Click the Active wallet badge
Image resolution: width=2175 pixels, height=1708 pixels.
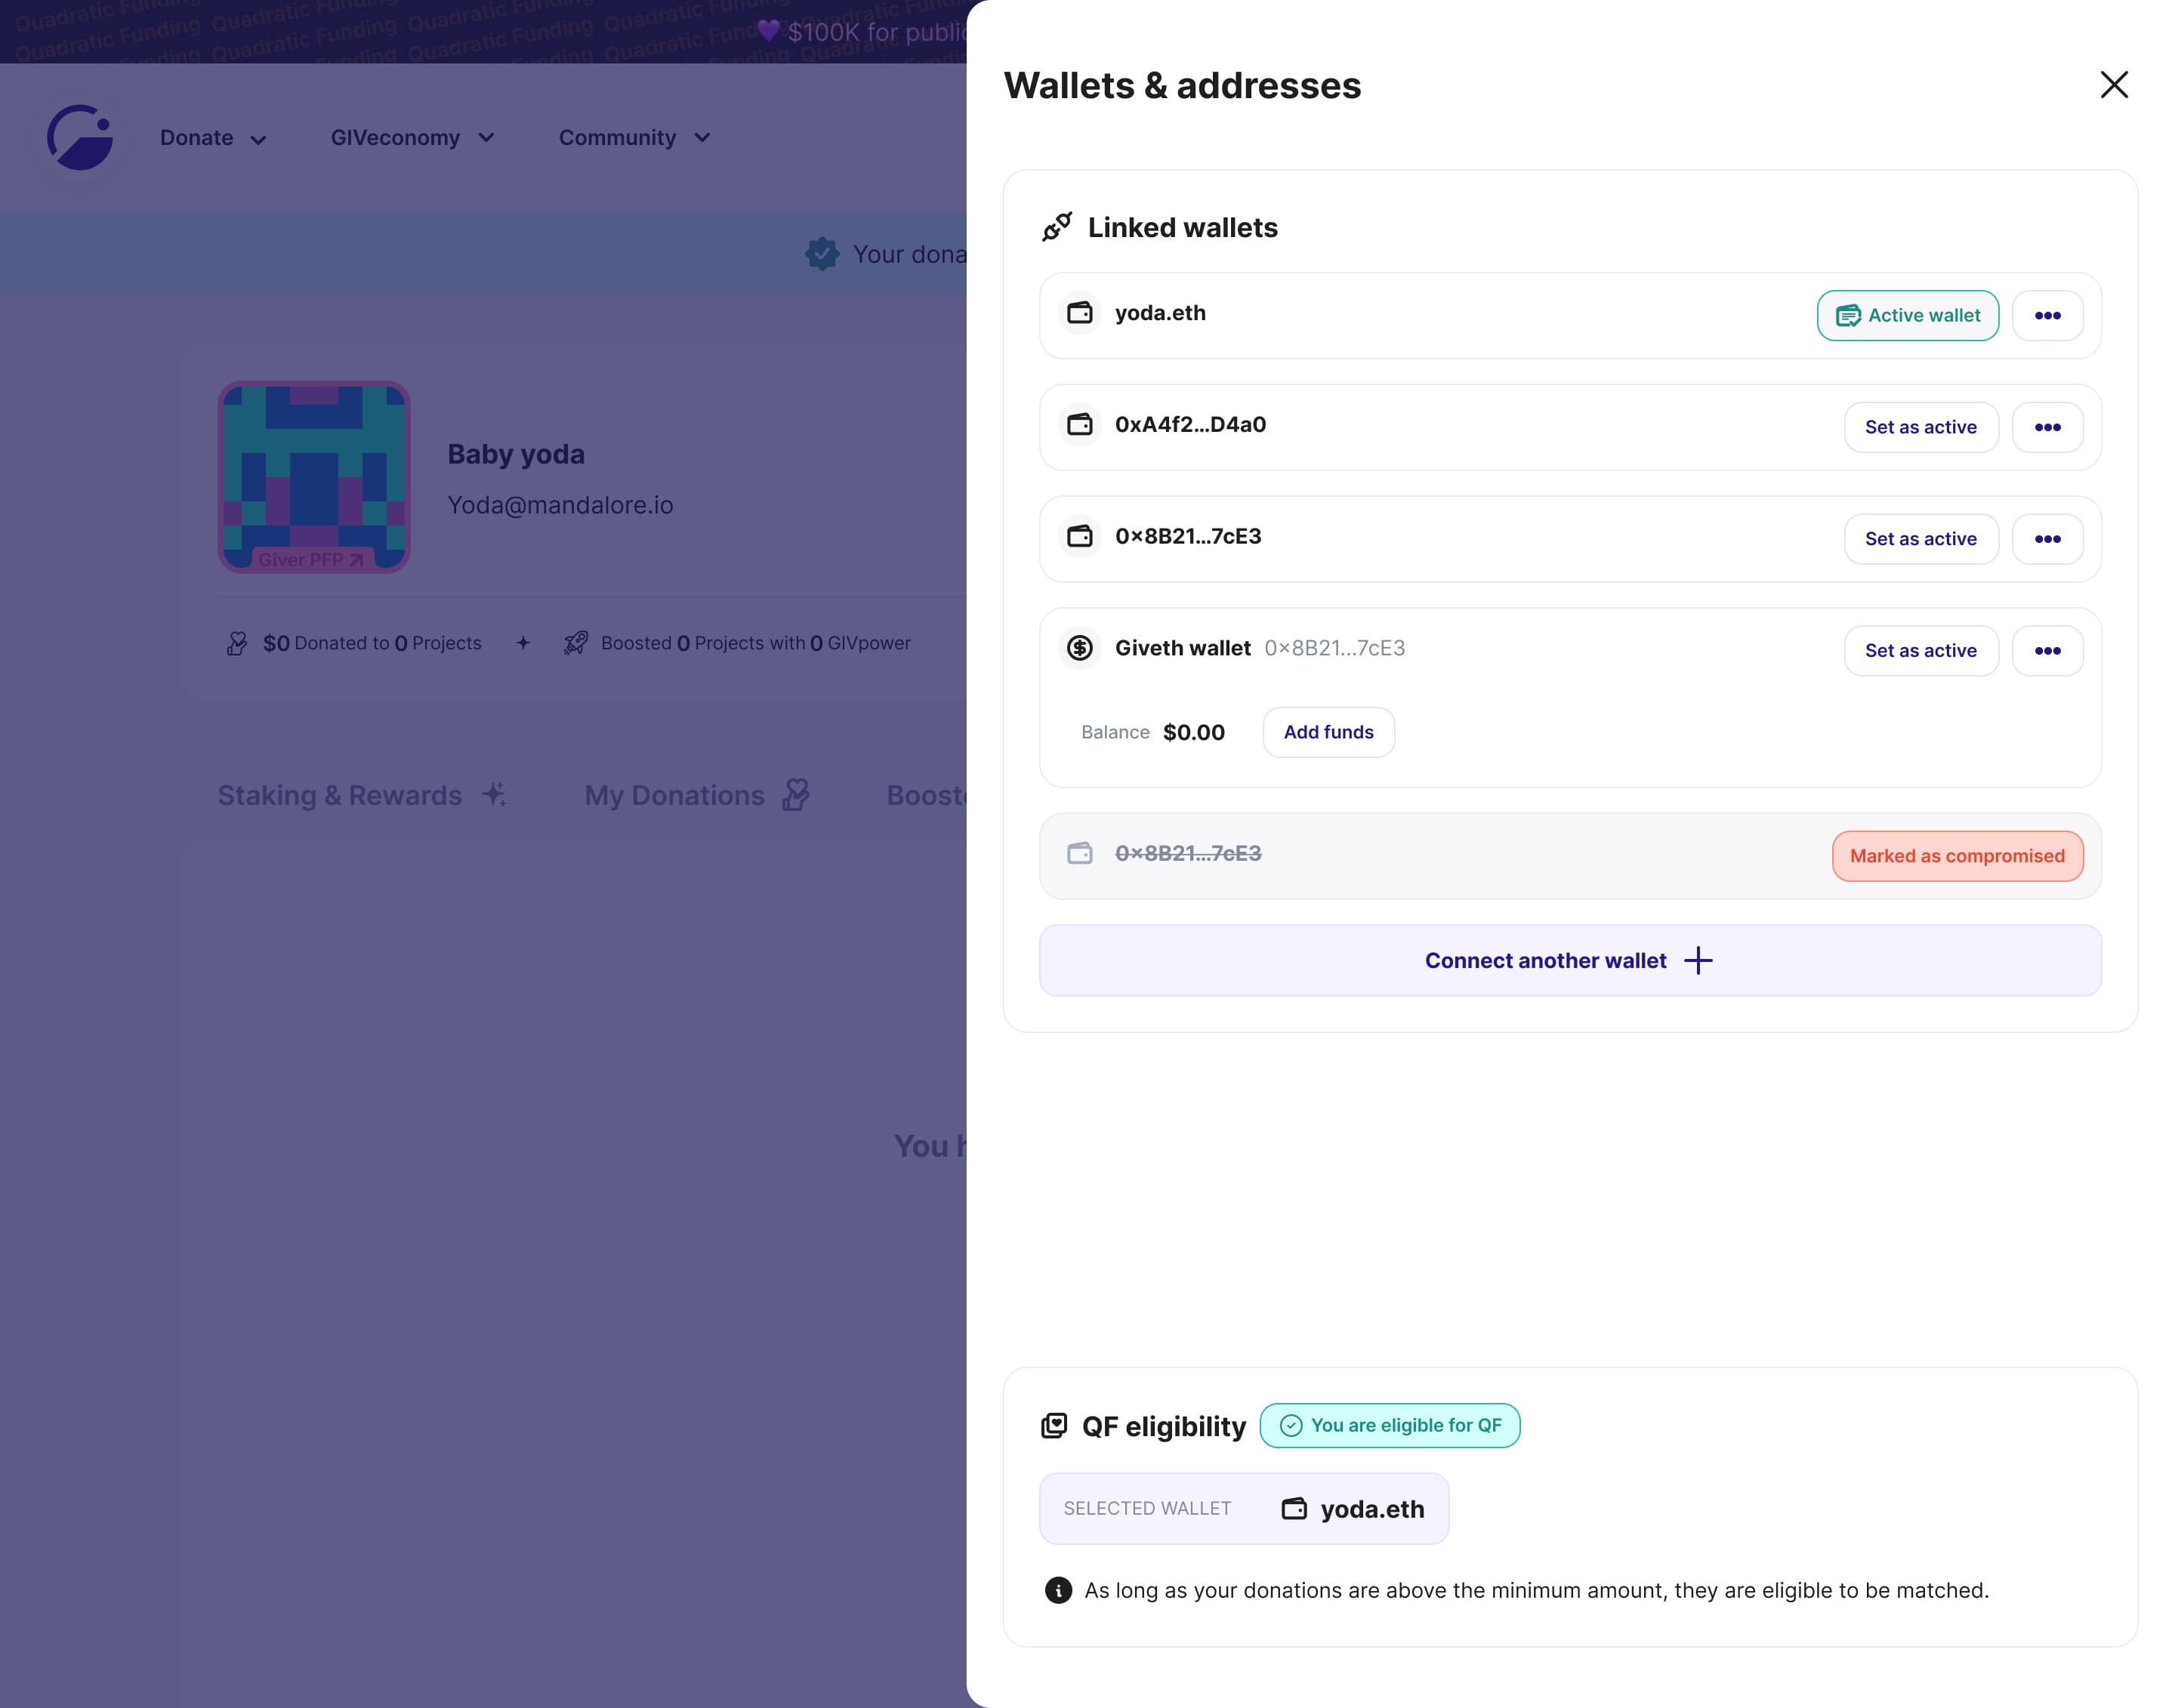[1907, 316]
